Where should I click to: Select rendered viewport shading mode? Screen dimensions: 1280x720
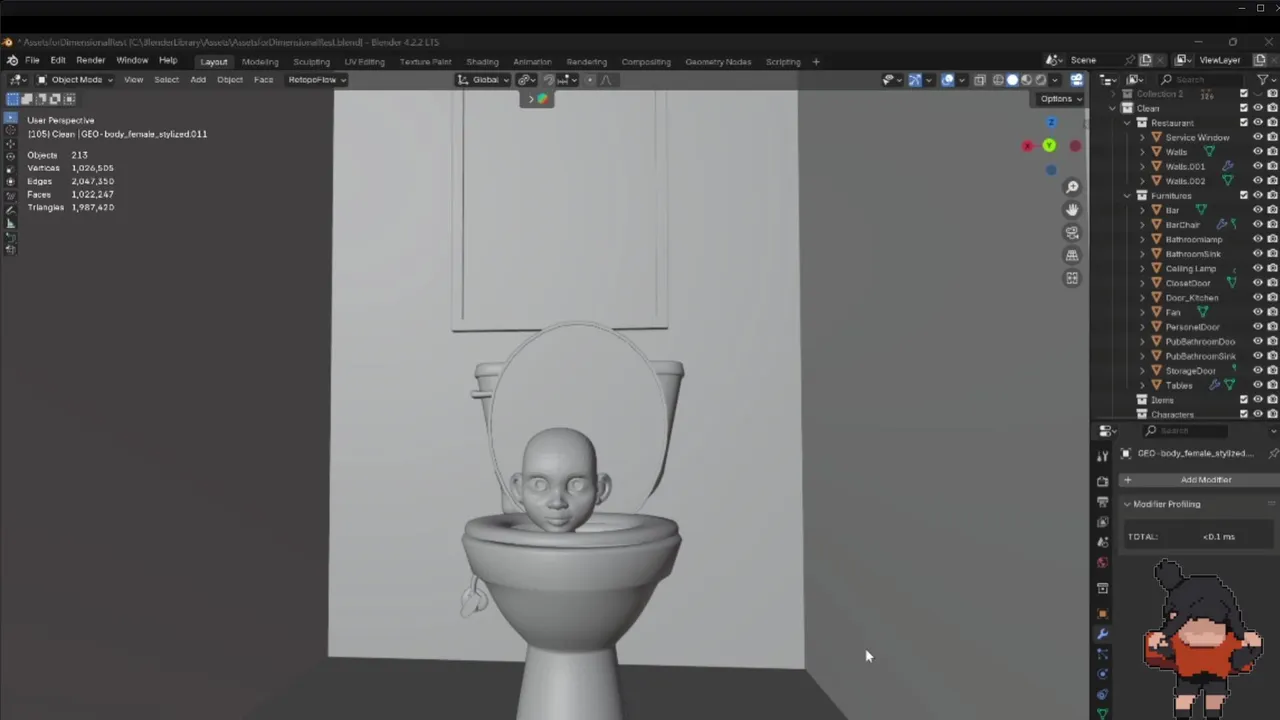tap(1040, 80)
